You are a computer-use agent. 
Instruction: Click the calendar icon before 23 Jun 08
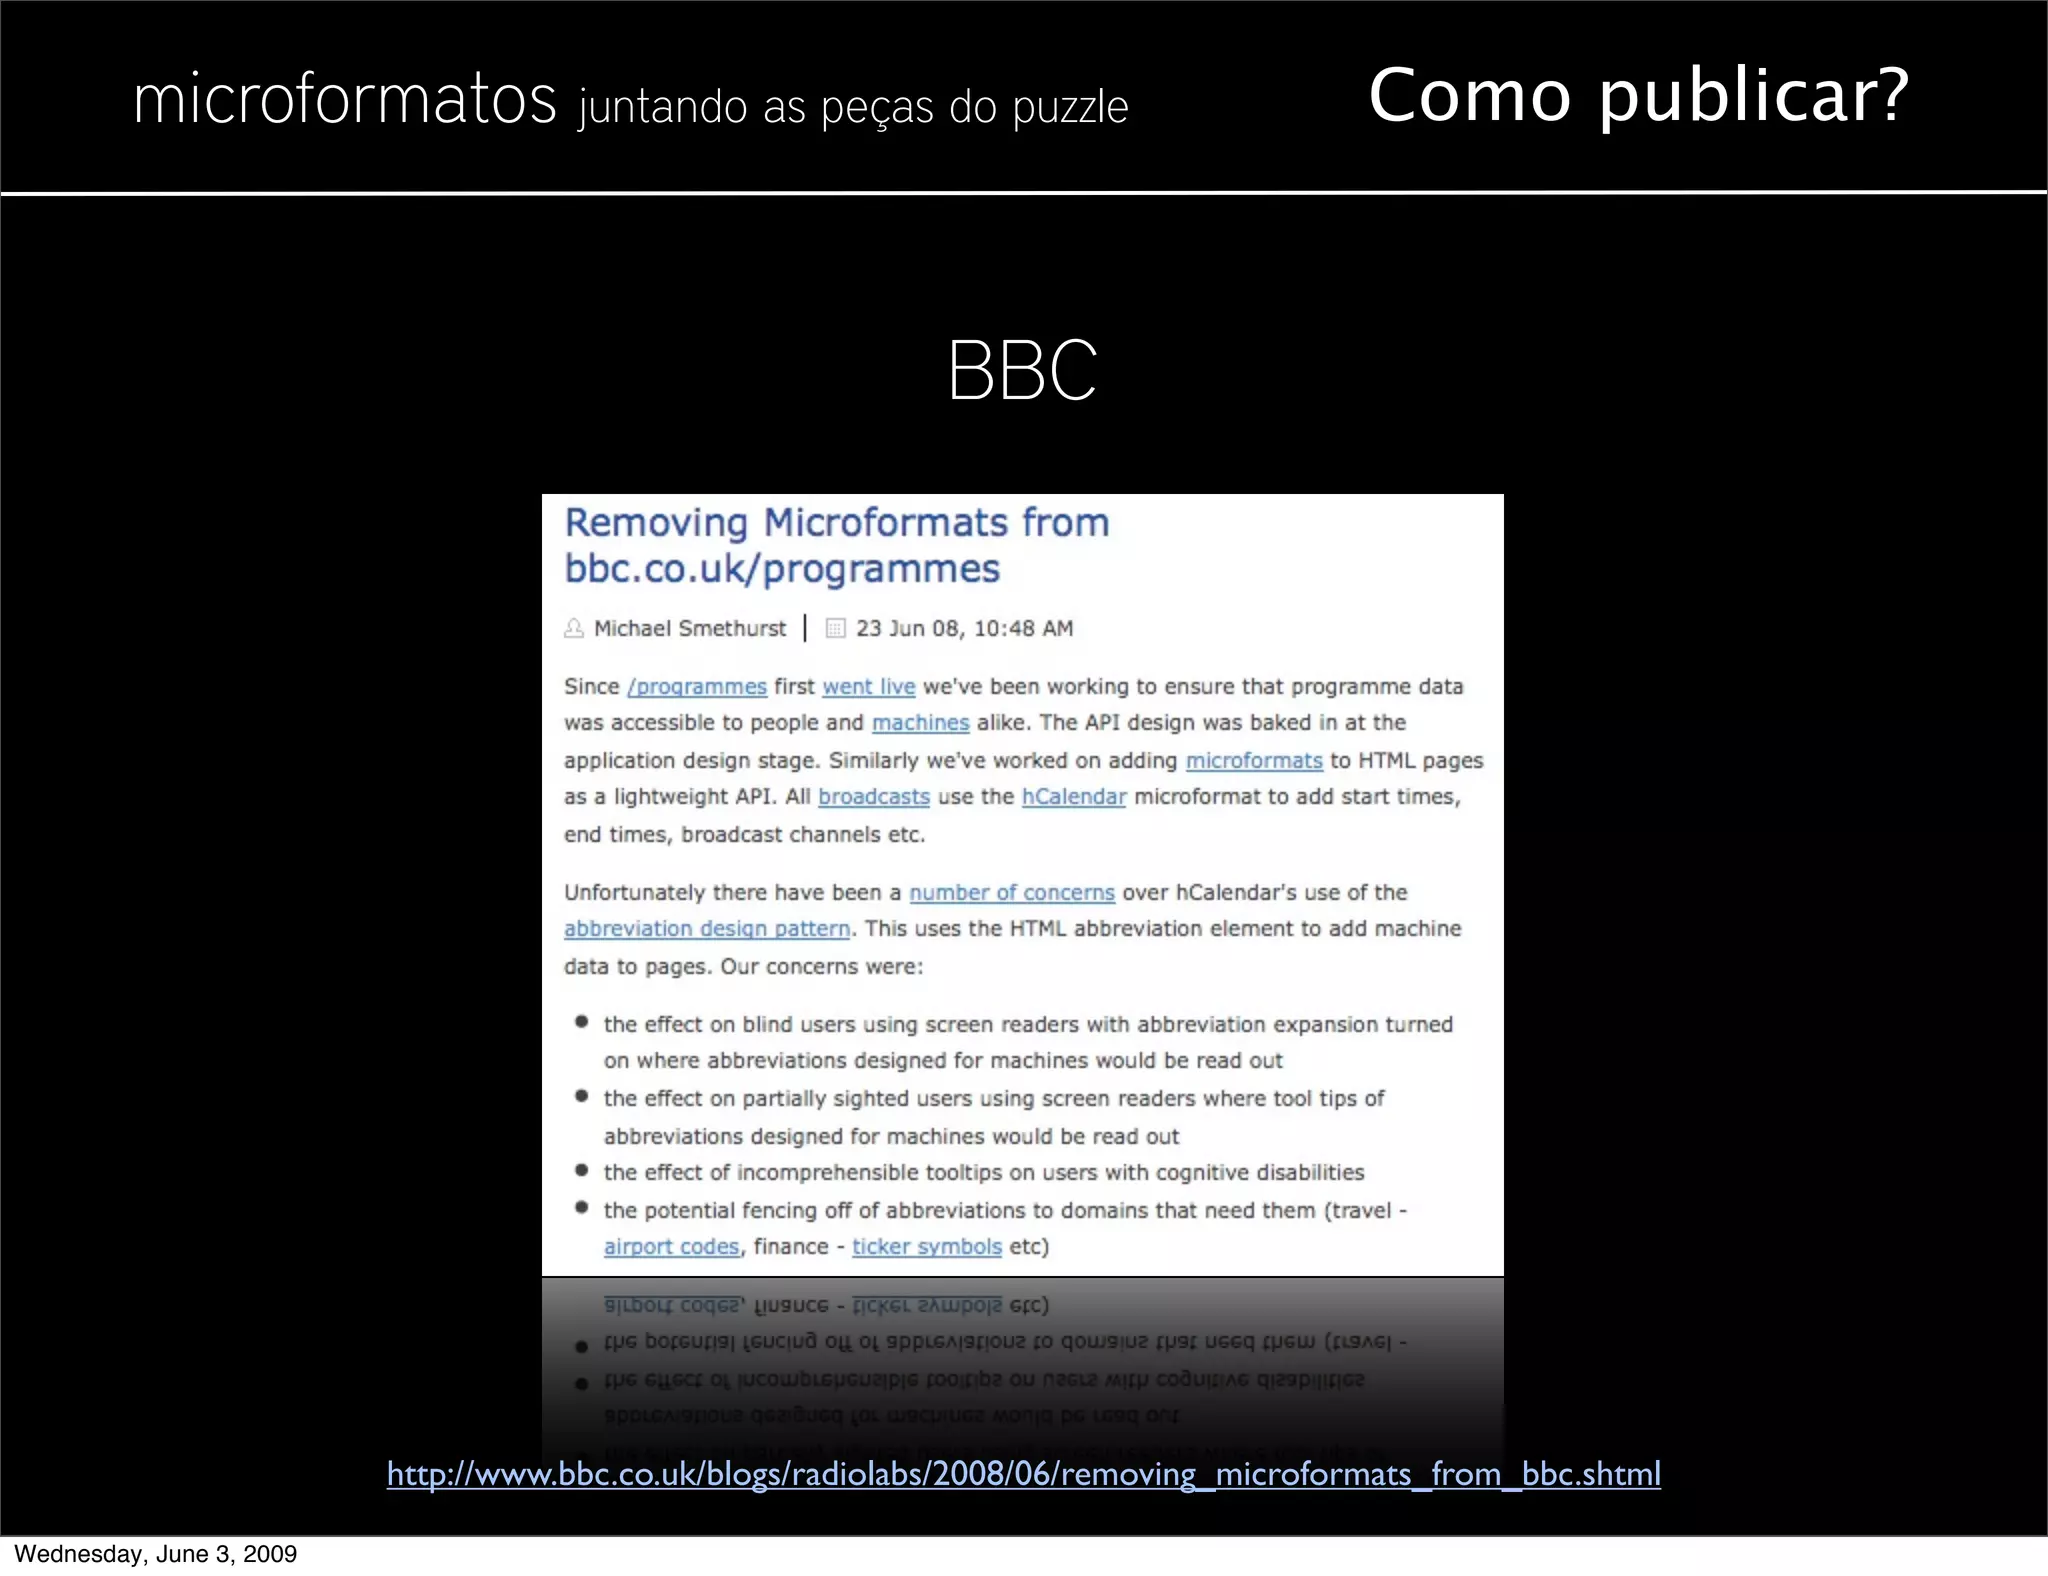[x=835, y=628]
